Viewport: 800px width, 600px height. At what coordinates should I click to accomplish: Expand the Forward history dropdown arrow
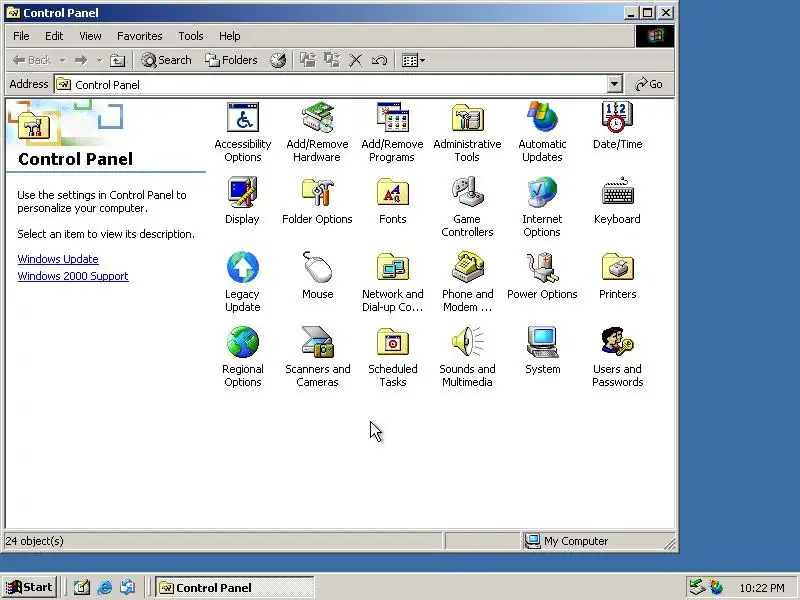pos(99,61)
